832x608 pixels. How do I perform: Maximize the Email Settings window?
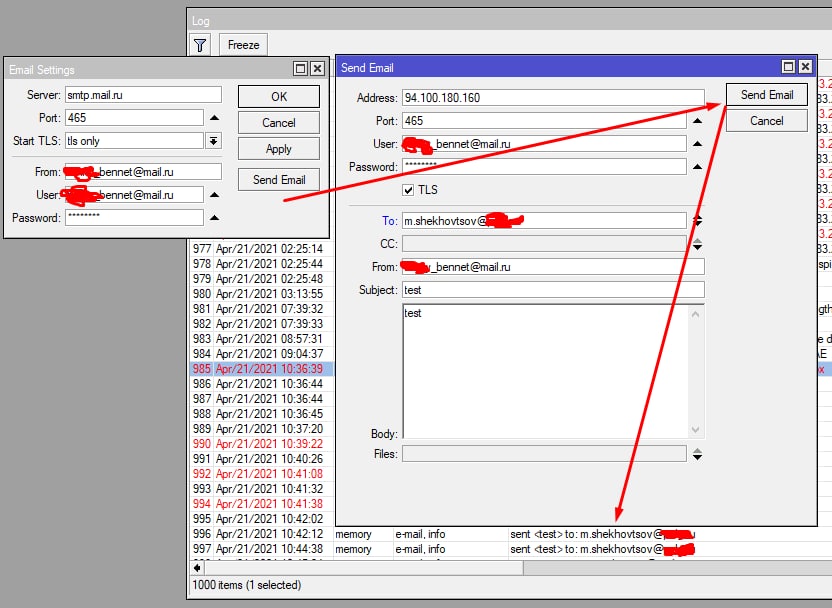[x=300, y=68]
